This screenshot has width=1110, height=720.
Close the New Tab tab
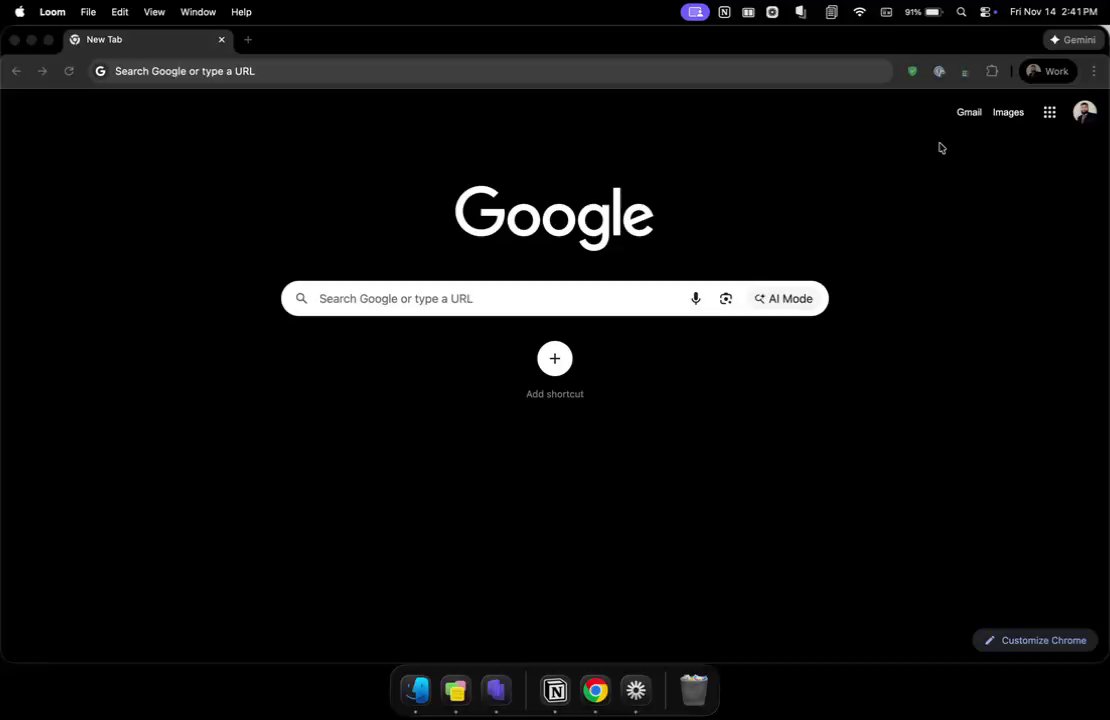tap(222, 40)
